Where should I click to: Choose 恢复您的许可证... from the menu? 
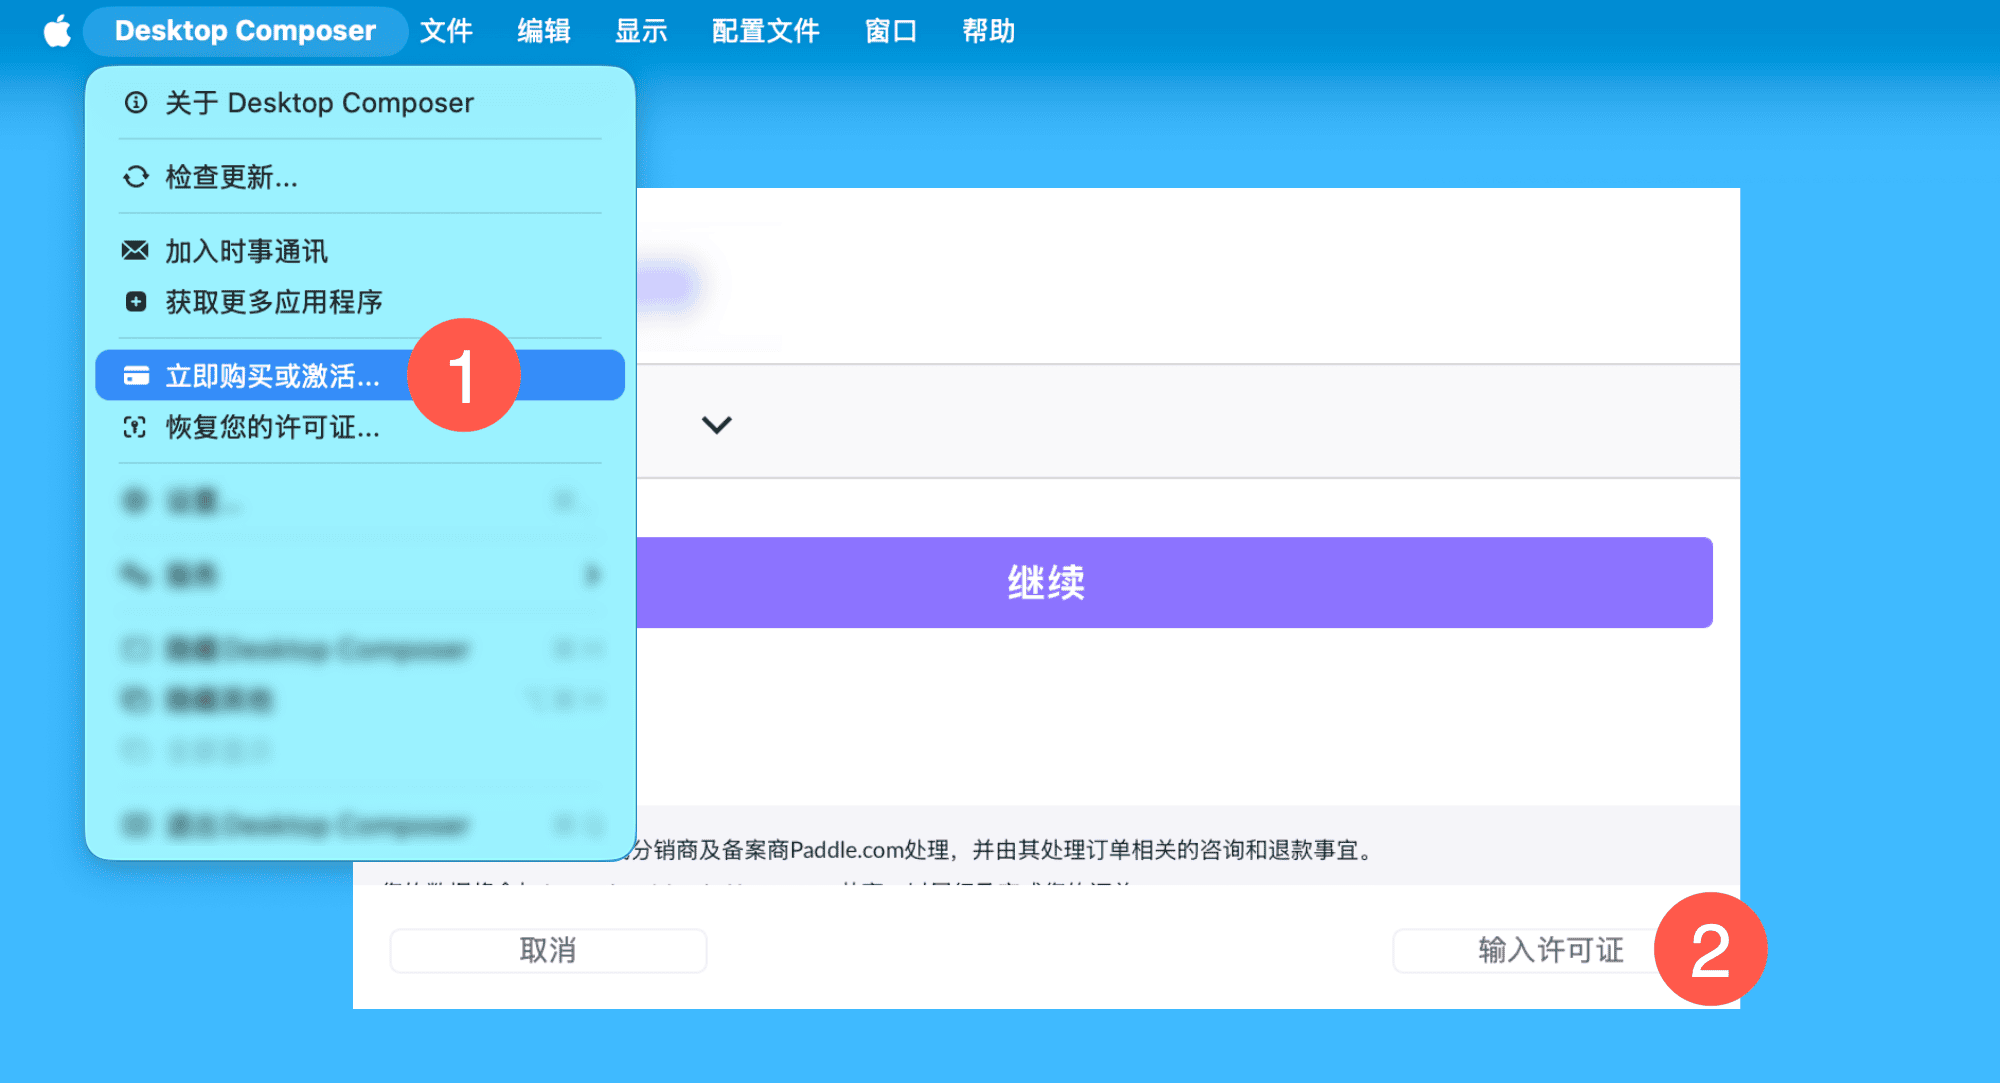[272, 428]
